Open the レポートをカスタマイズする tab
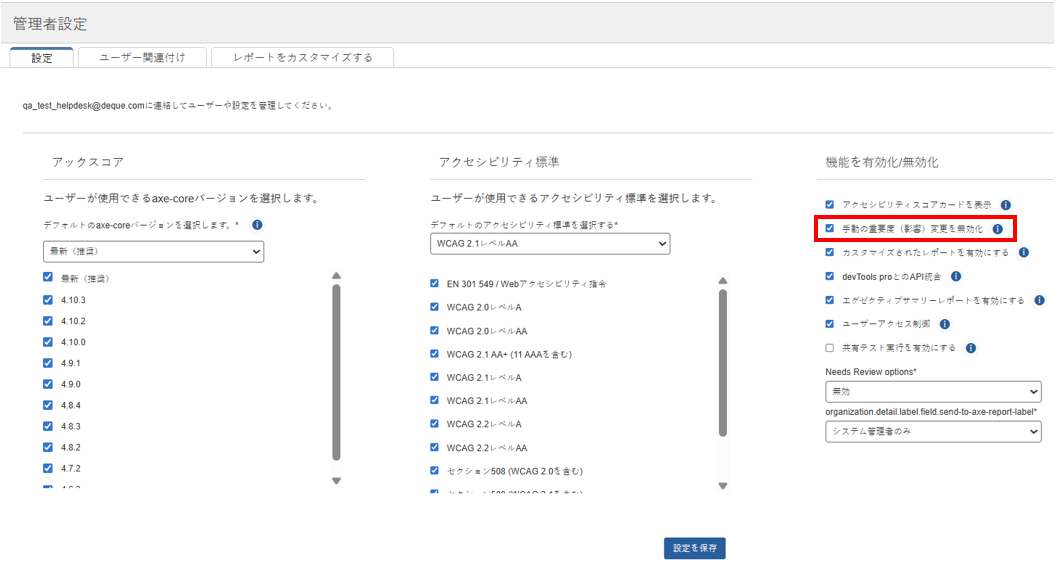Screen dimensions: 1058x565 click(302, 58)
